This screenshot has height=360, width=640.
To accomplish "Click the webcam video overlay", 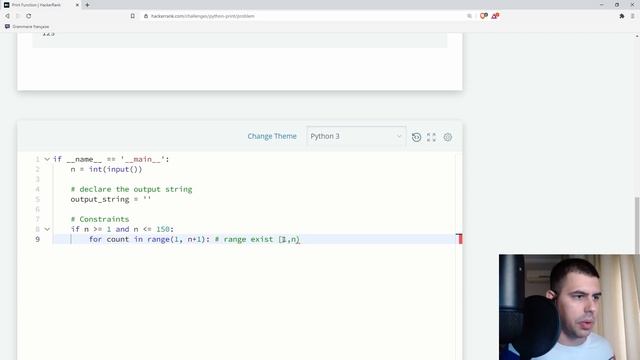I will tap(569, 307).
